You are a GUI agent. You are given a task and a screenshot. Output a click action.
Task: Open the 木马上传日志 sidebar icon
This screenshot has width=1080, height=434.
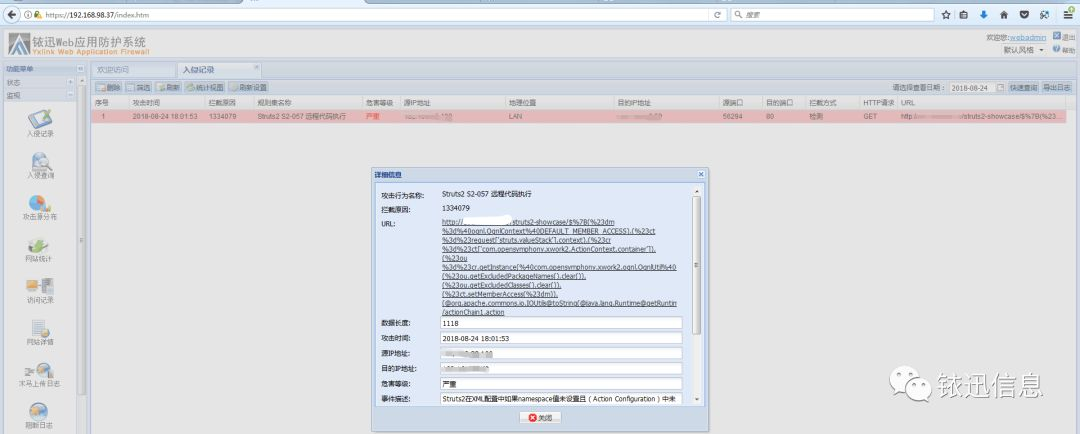[x=39, y=369]
